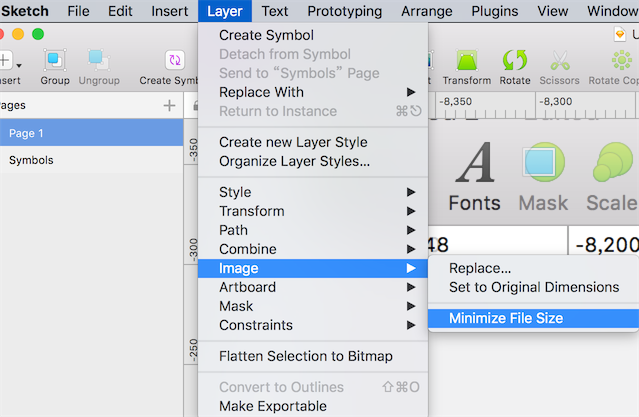Click the Create Symbol toolbar icon

[x=175, y=61]
